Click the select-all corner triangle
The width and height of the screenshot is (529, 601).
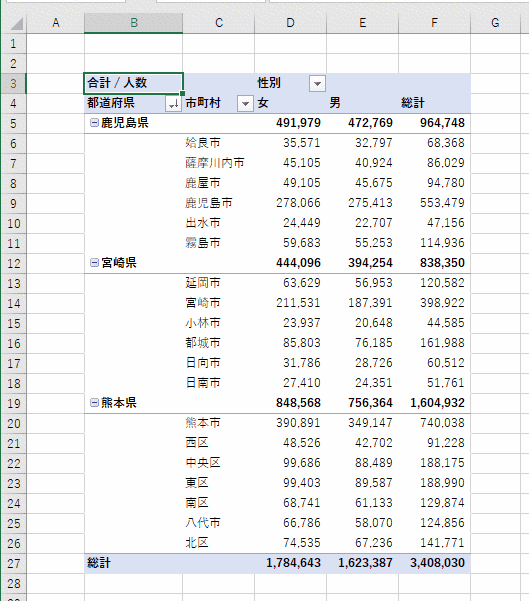[15, 23]
